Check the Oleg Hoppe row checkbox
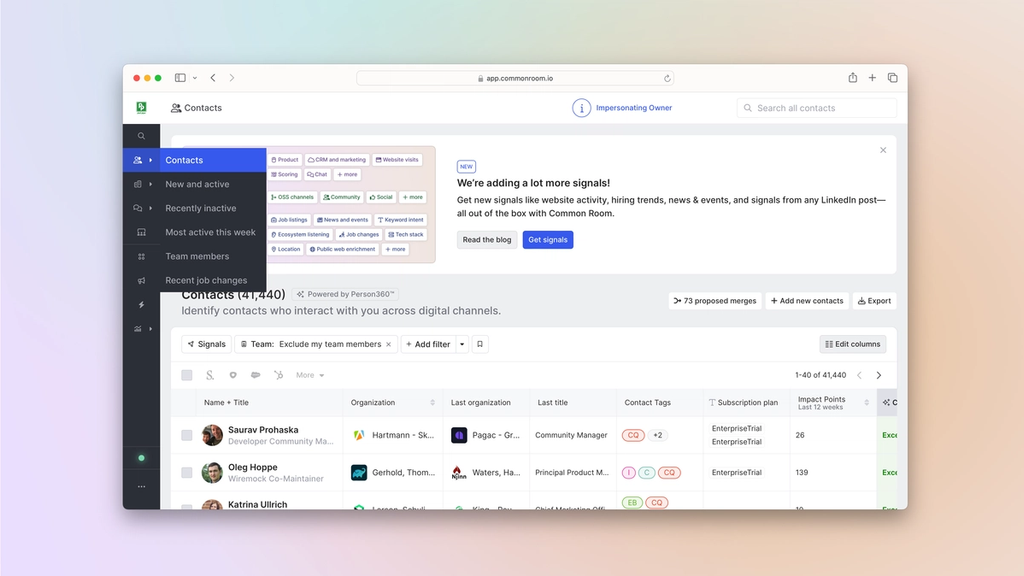The image size is (1024, 576). coord(187,472)
